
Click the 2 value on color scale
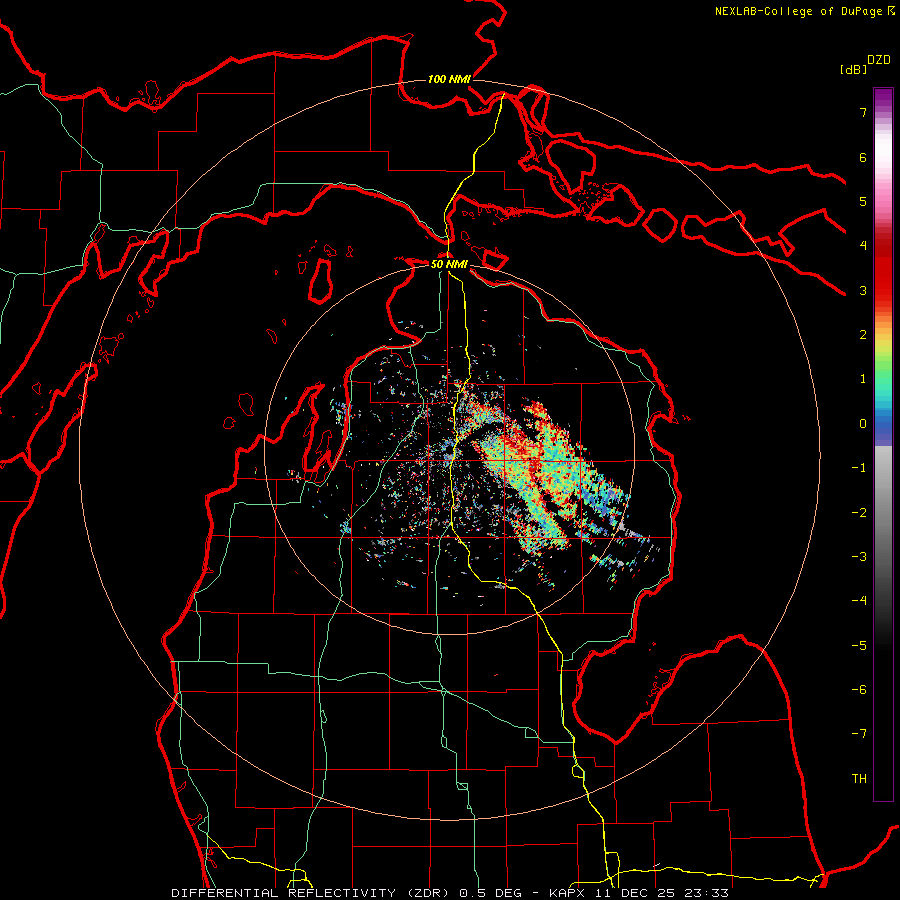click(863, 335)
